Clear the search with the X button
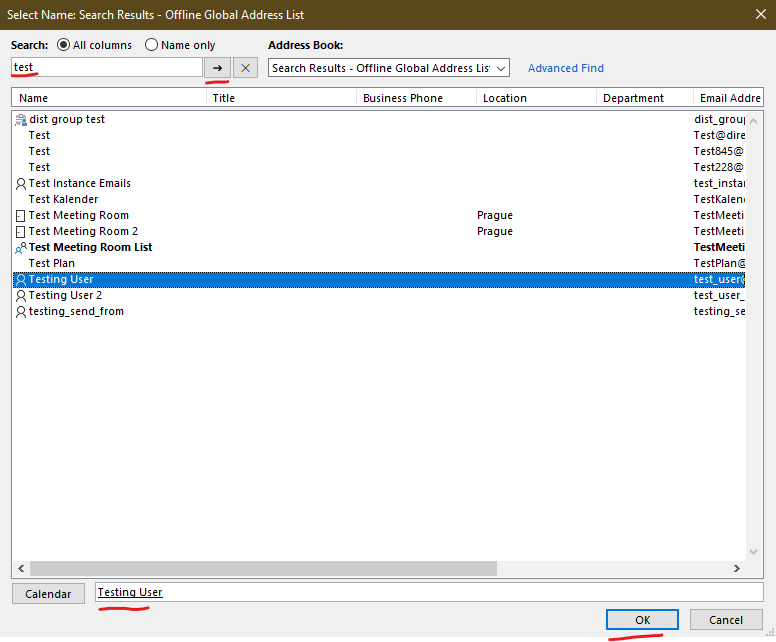The height and width of the screenshot is (642, 776). click(245, 68)
